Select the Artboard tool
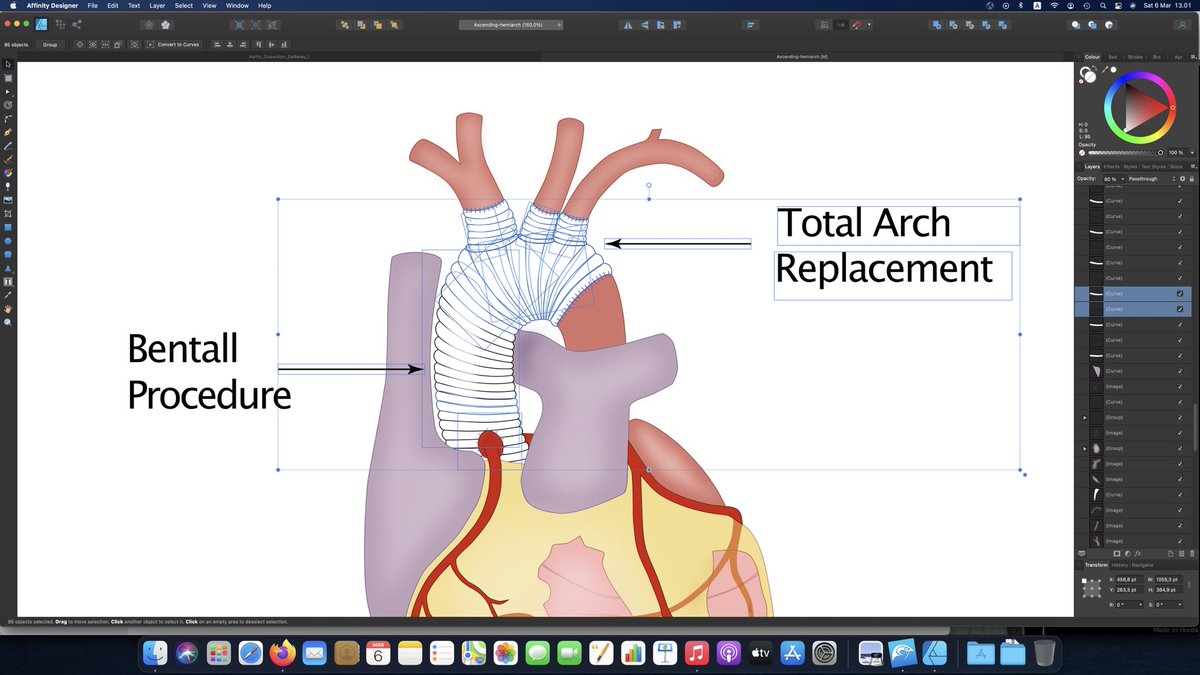The height and width of the screenshot is (675, 1200). (8, 77)
